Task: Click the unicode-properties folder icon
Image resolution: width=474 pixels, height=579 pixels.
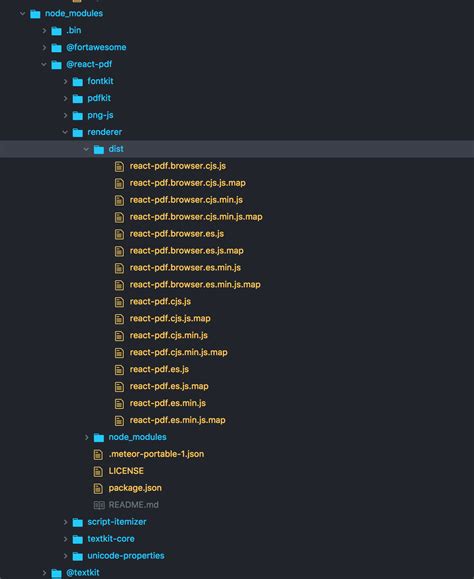Action: [78, 556]
